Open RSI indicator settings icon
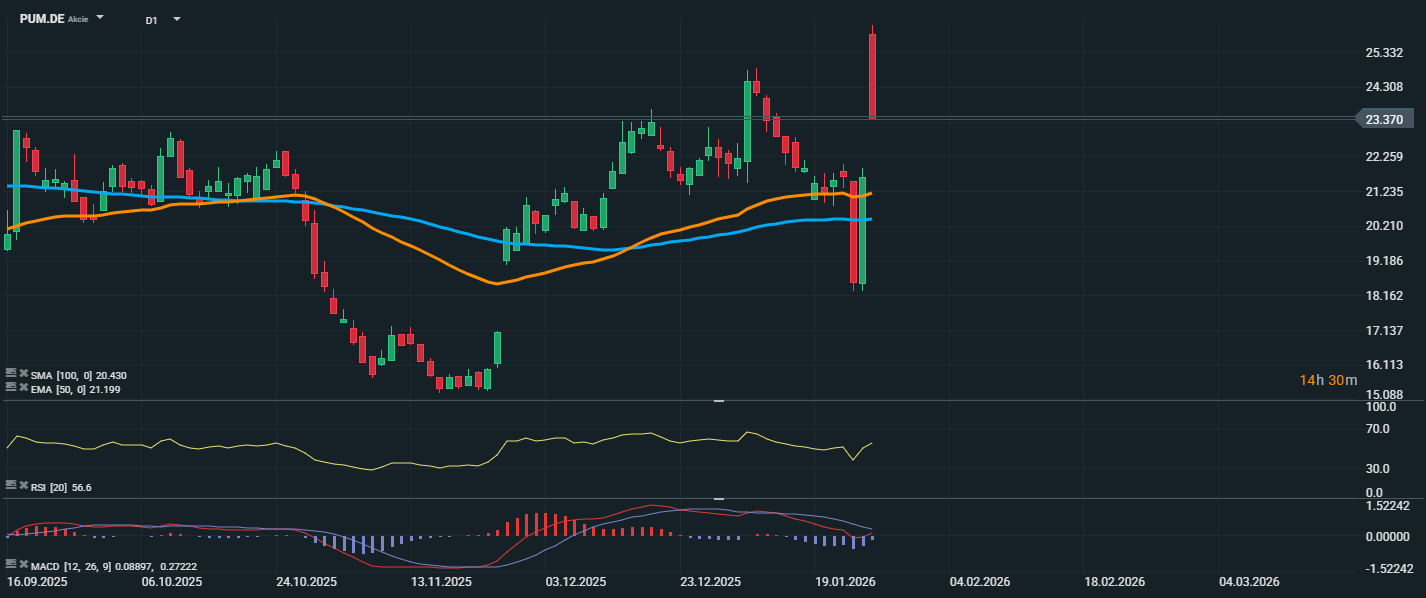The width and height of the screenshot is (1426, 598). [x=11, y=486]
